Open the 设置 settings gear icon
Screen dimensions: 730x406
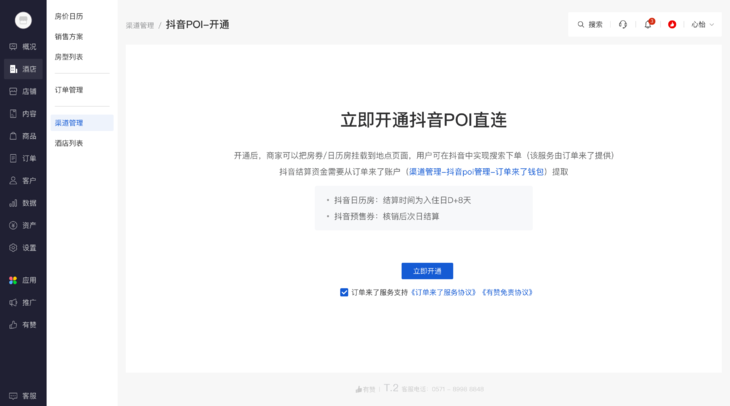[13, 248]
